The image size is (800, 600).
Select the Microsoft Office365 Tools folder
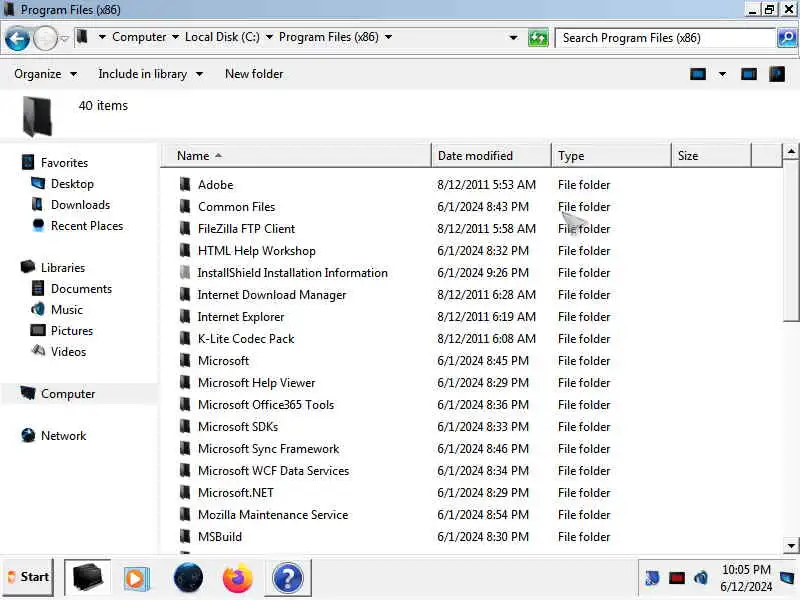pyautogui.click(x=265, y=405)
